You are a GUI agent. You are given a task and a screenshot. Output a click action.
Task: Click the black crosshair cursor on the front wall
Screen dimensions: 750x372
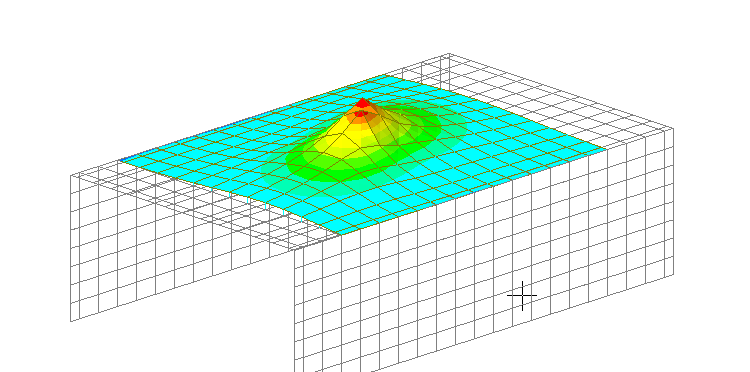522,295
